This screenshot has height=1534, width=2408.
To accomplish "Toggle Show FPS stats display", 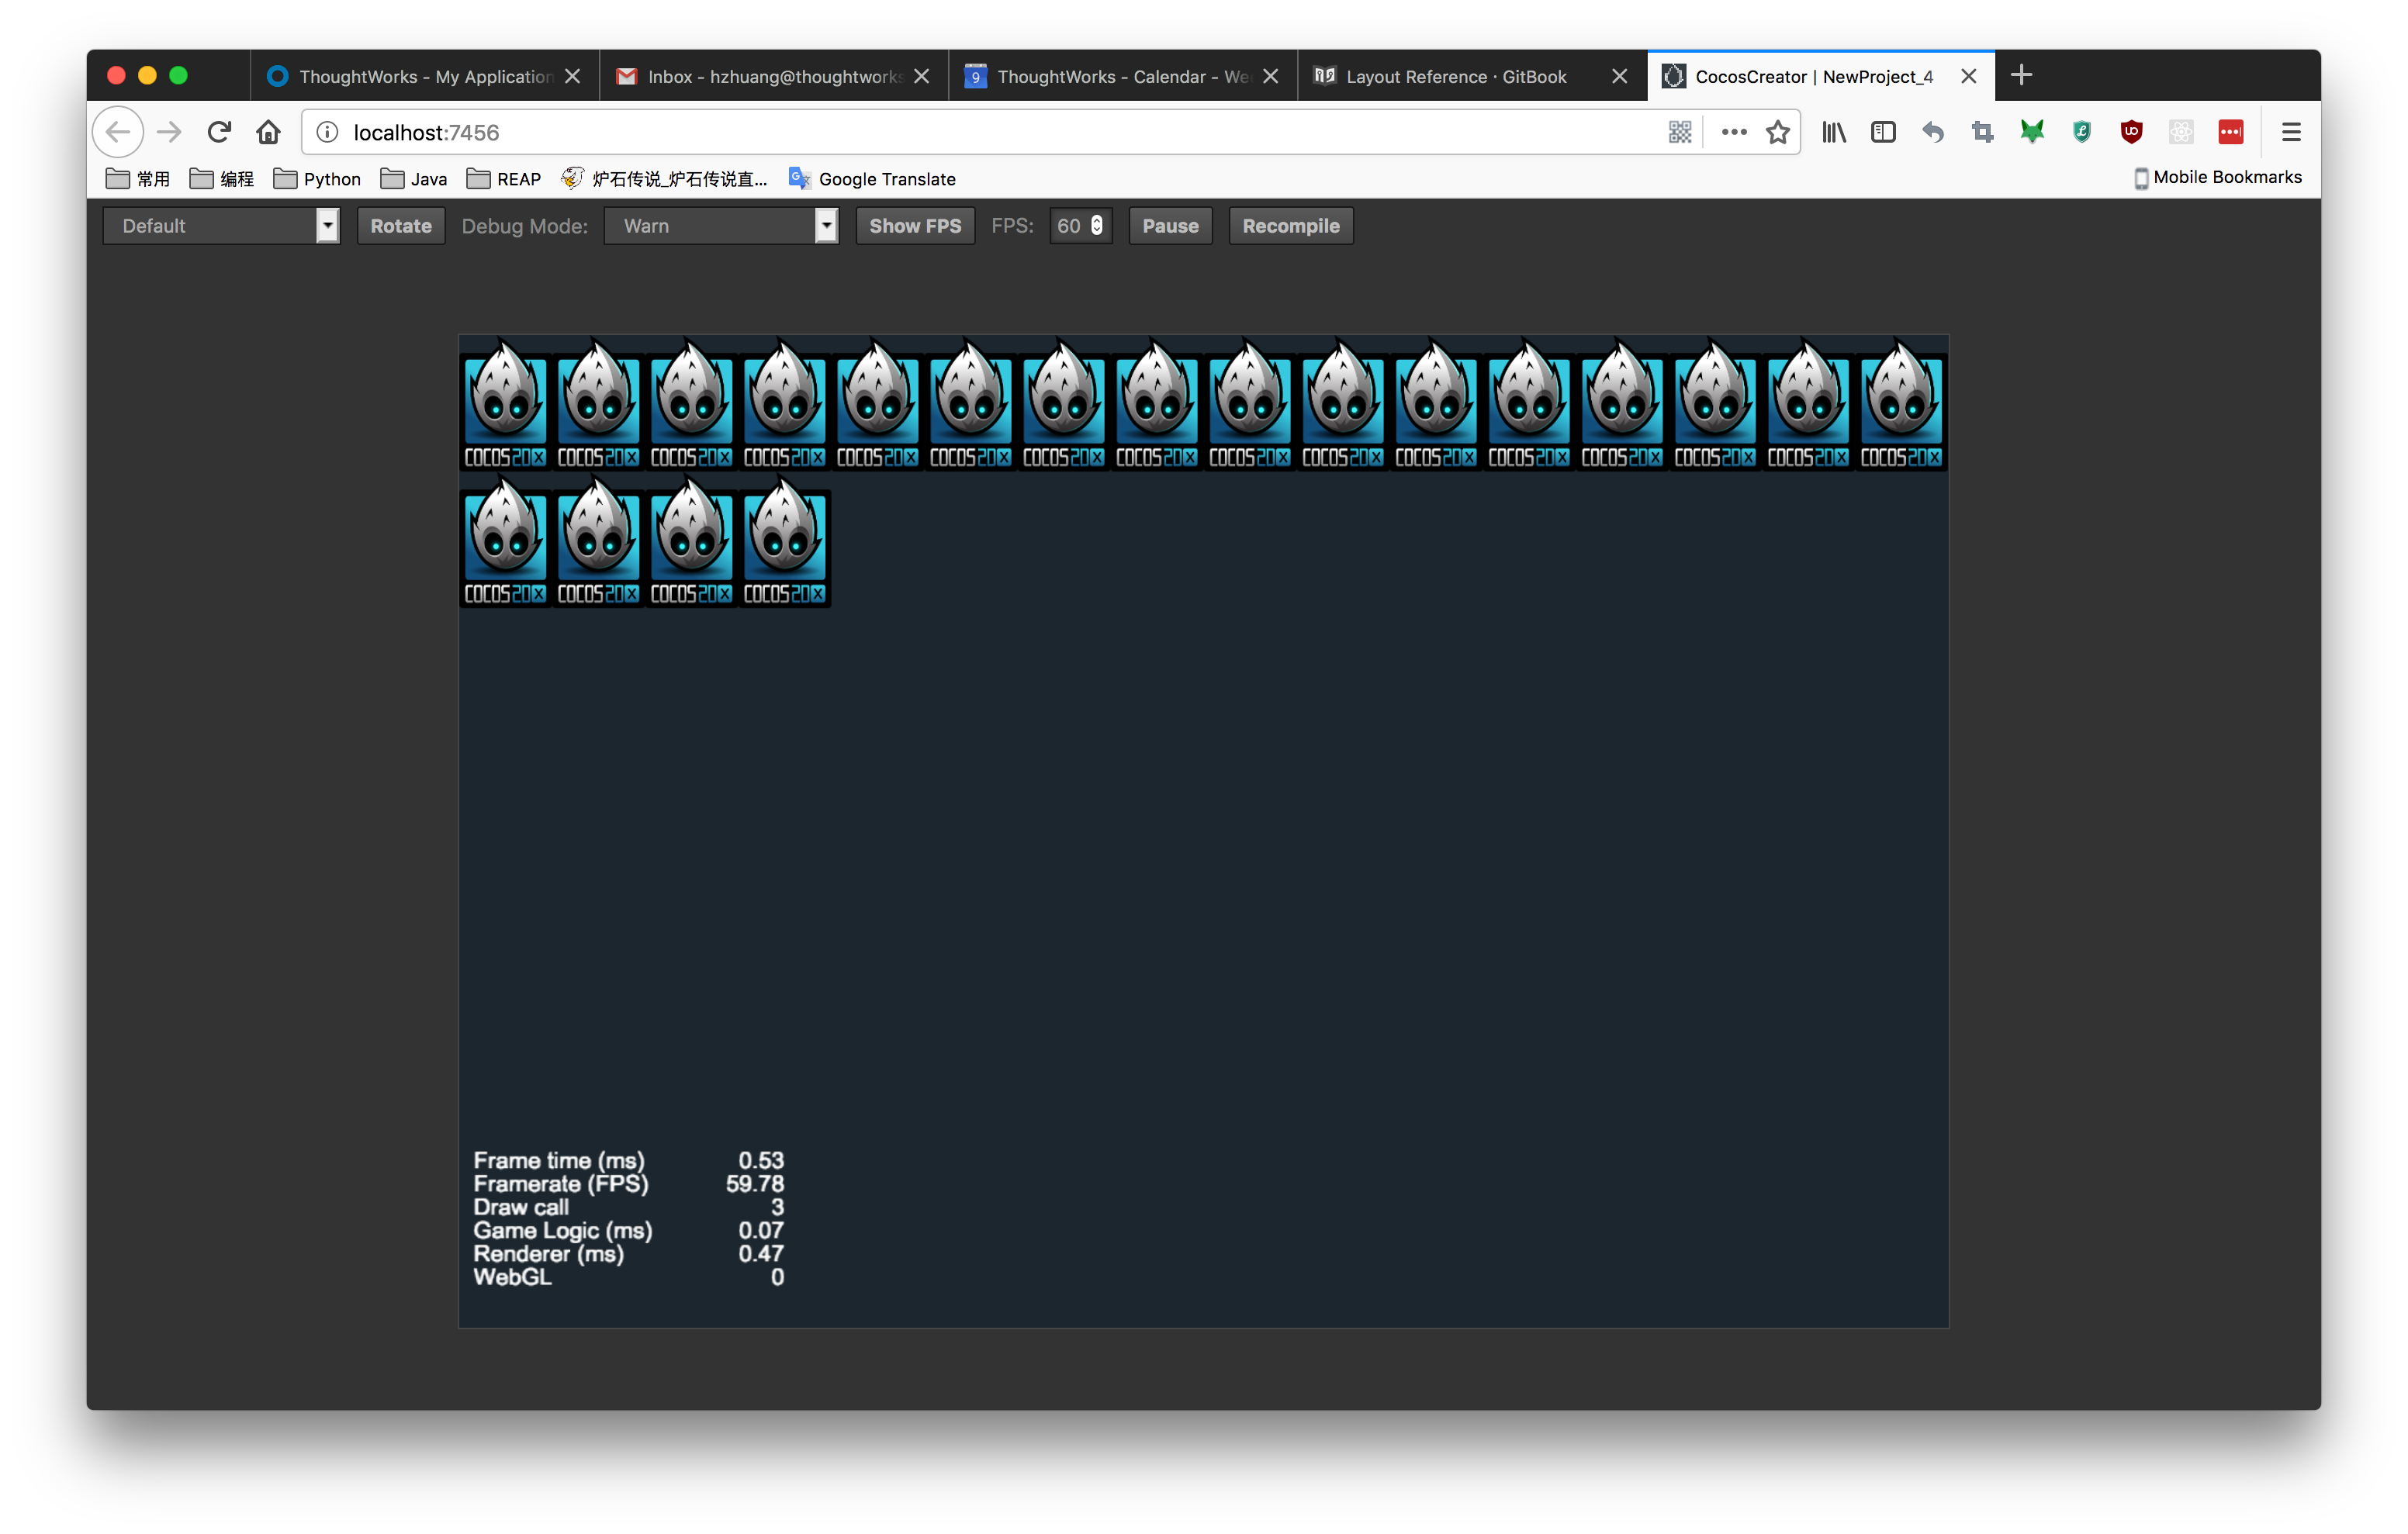I will tap(914, 226).
